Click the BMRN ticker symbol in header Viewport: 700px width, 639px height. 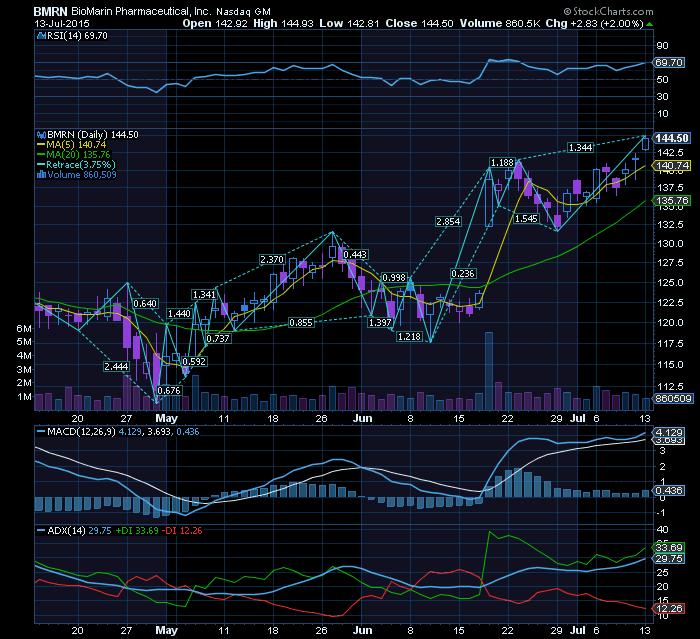tap(50, 12)
